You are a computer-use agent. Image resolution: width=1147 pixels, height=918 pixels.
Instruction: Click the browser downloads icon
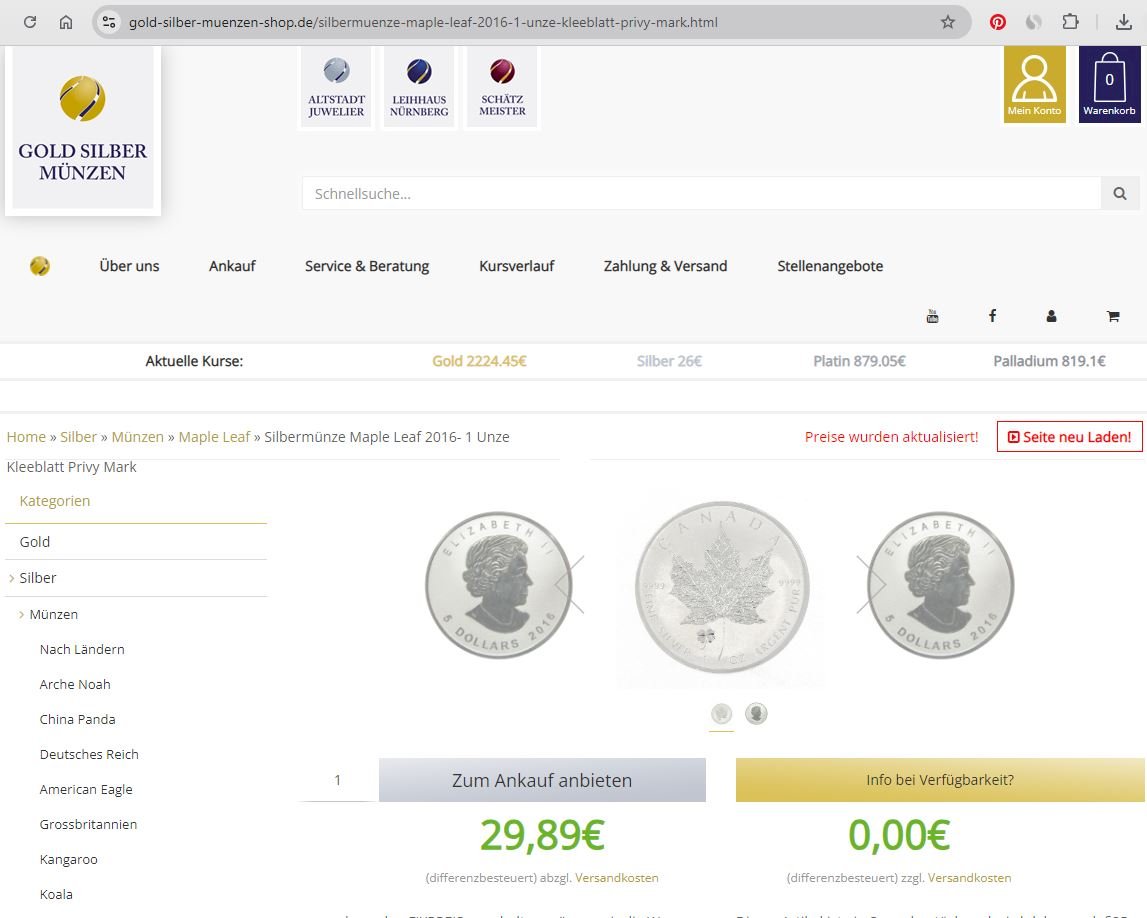click(1122, 22)
